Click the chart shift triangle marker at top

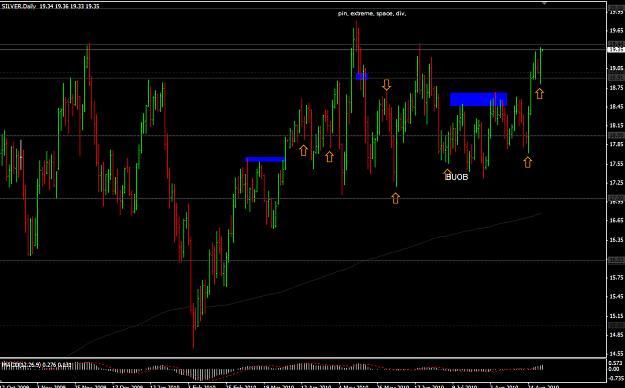click(544, 3)
